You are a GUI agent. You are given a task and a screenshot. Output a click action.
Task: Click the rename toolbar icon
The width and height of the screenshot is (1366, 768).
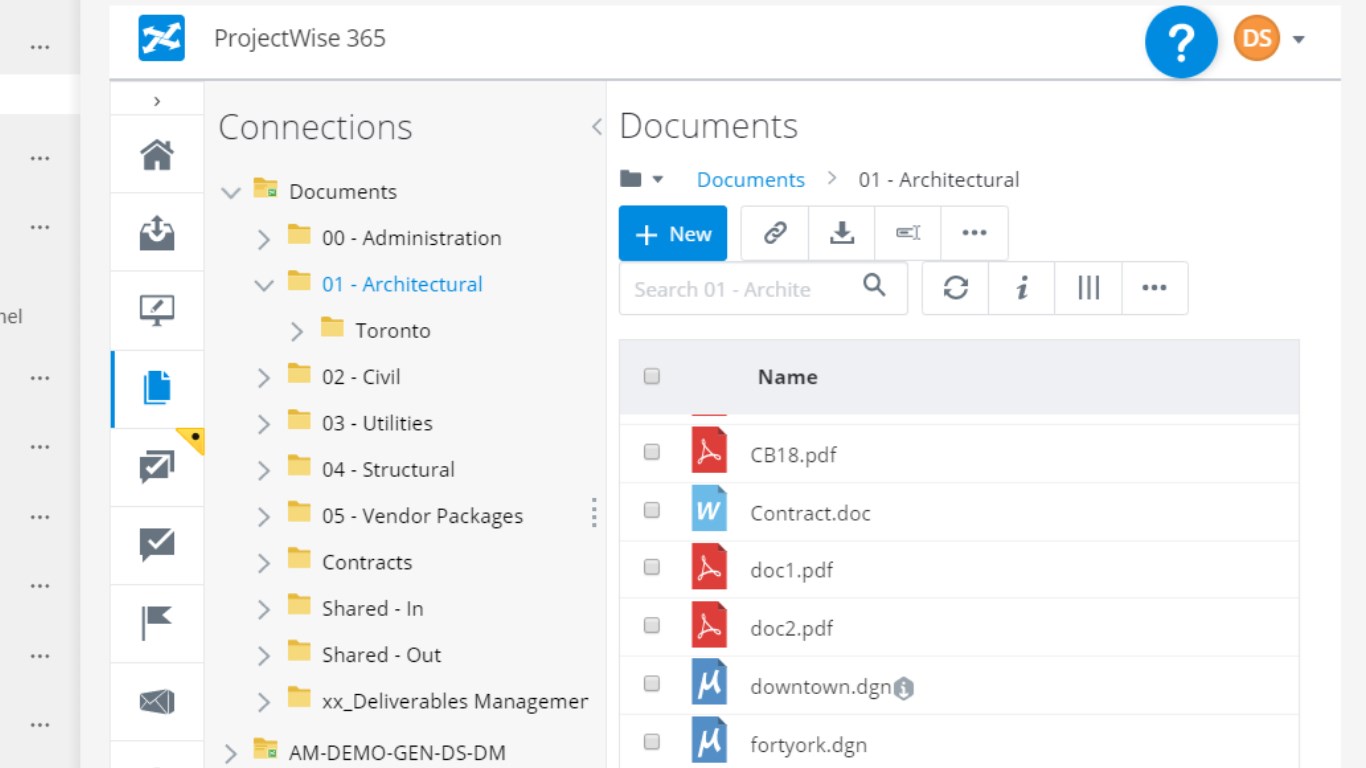point(908,233)
